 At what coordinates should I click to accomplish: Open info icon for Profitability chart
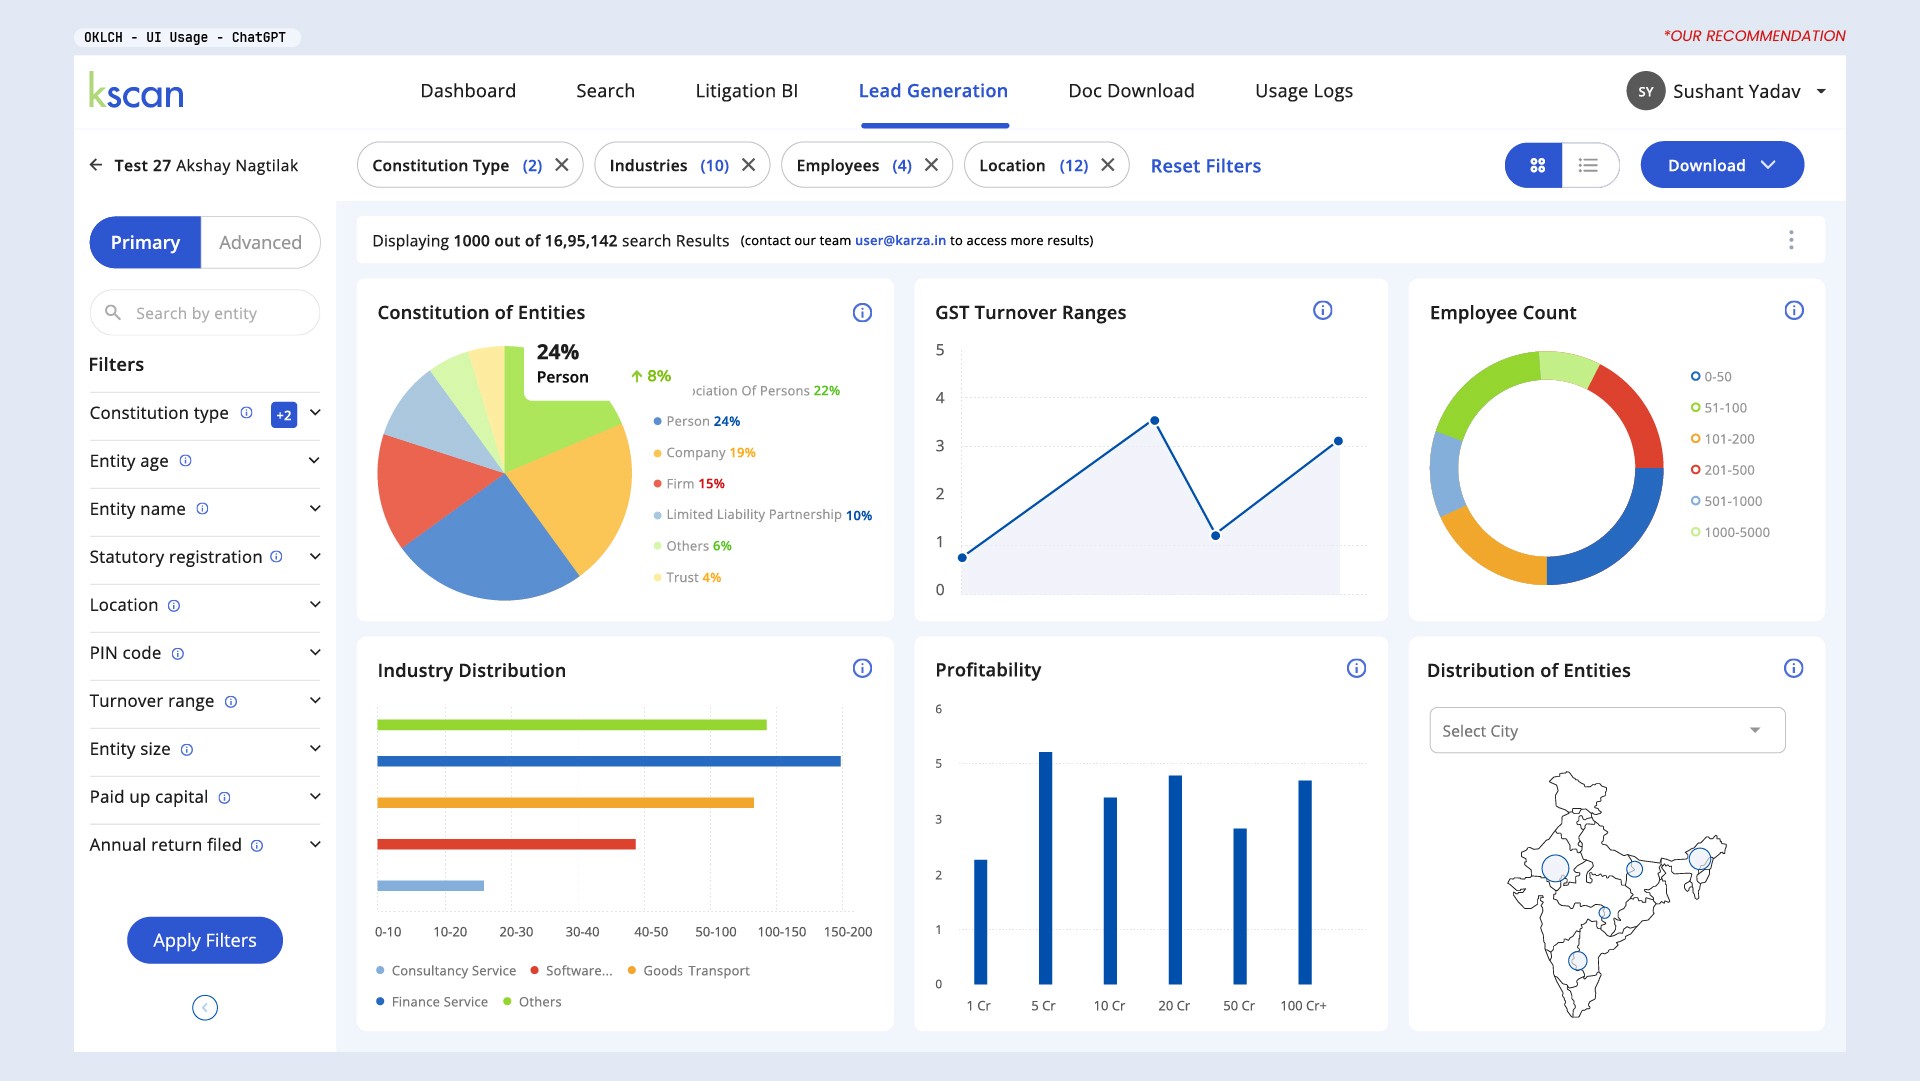tap(1356, 669)
